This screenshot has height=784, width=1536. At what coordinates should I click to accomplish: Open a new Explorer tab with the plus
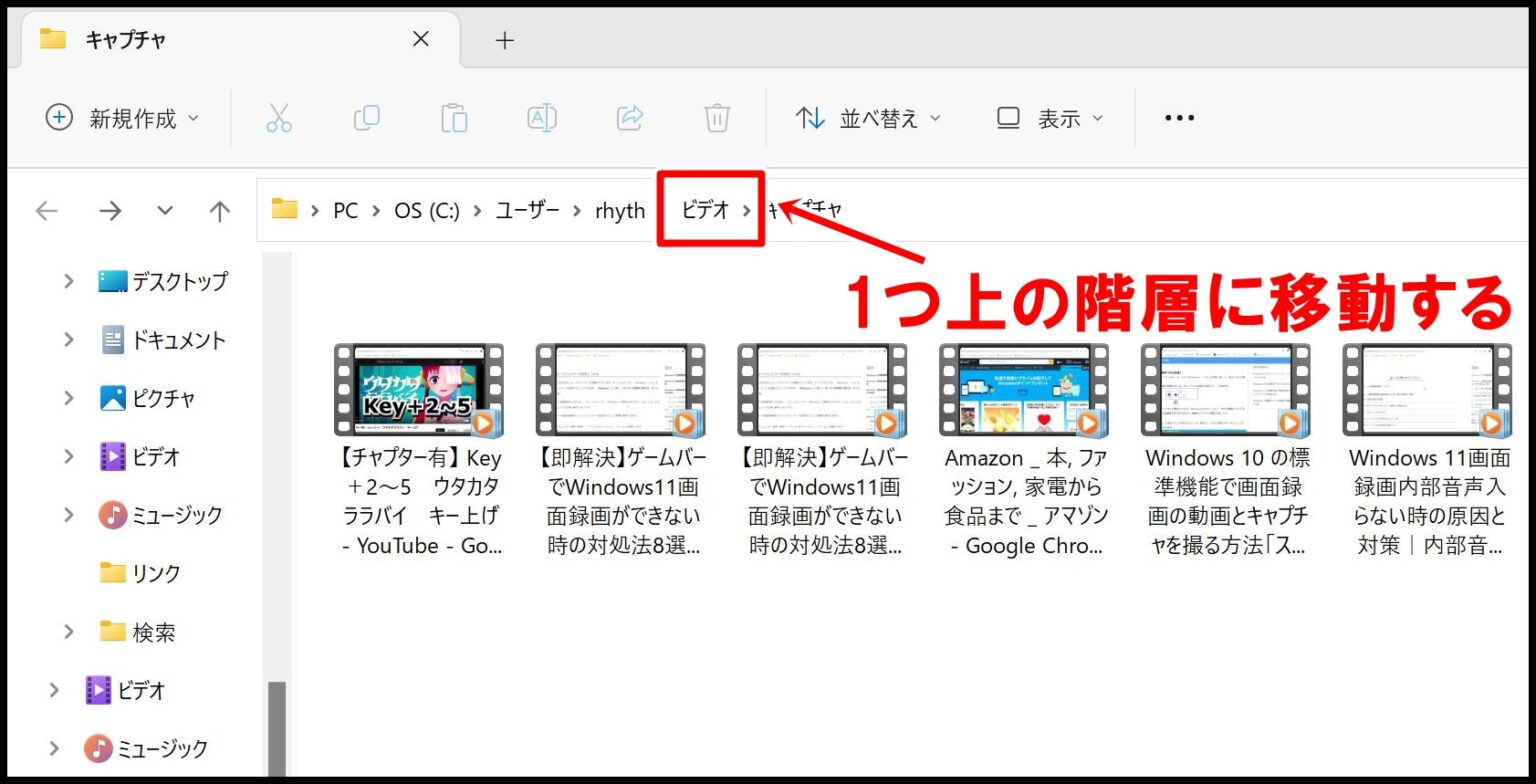[505, 39]
